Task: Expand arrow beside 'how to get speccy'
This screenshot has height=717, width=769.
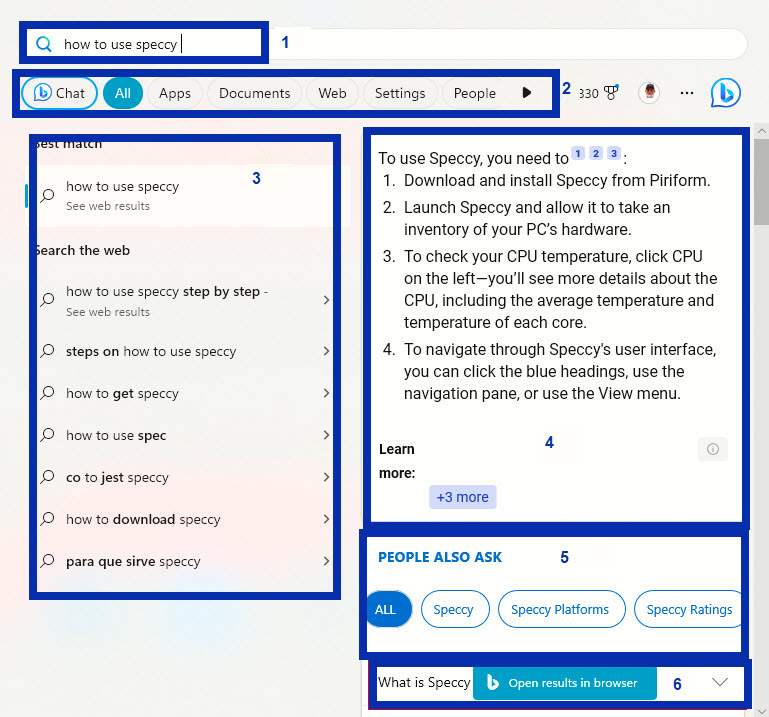Action: click(x=326, y=393)
